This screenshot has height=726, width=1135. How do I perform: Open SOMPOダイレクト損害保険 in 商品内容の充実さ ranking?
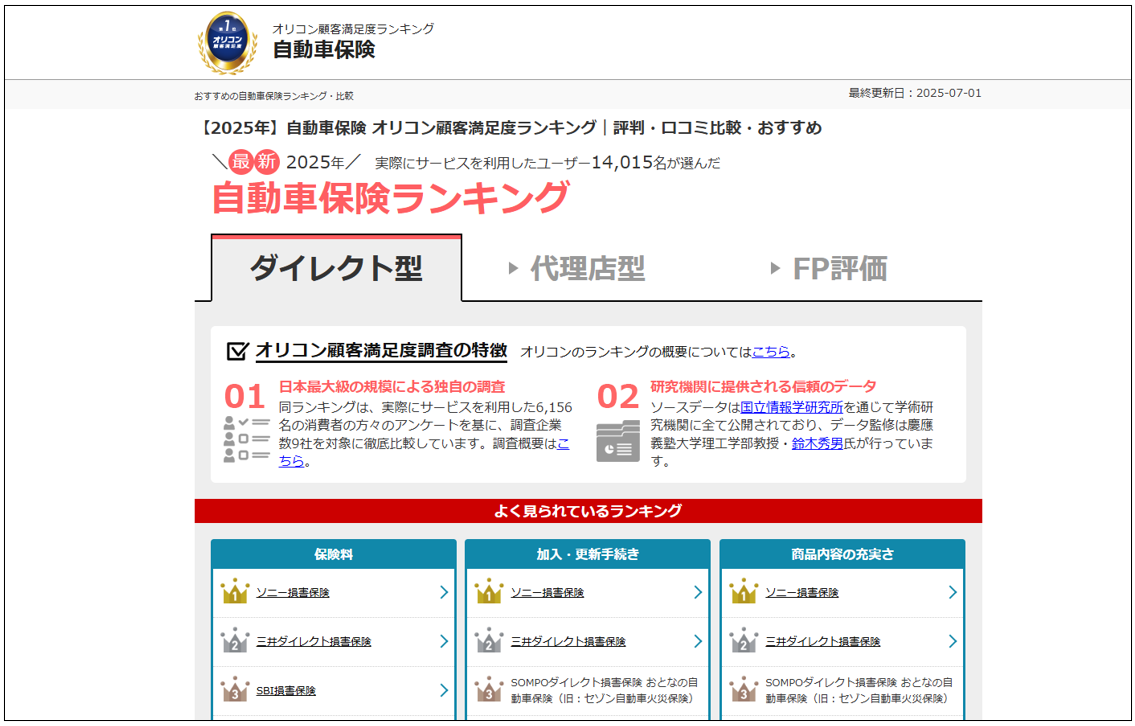[x=859, y=691]
